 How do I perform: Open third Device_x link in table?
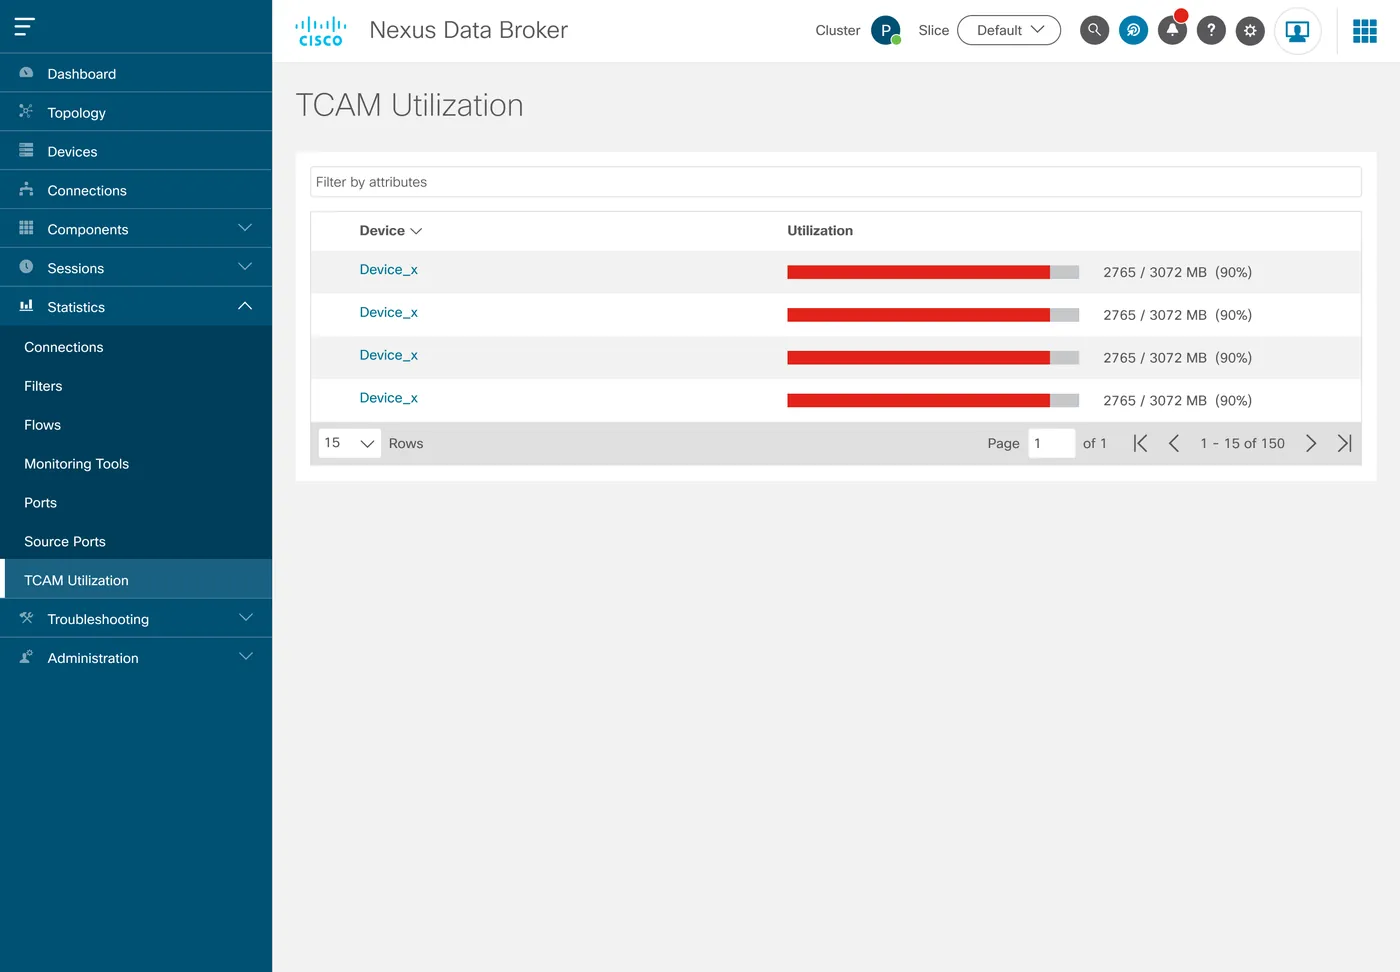point(388,355)
